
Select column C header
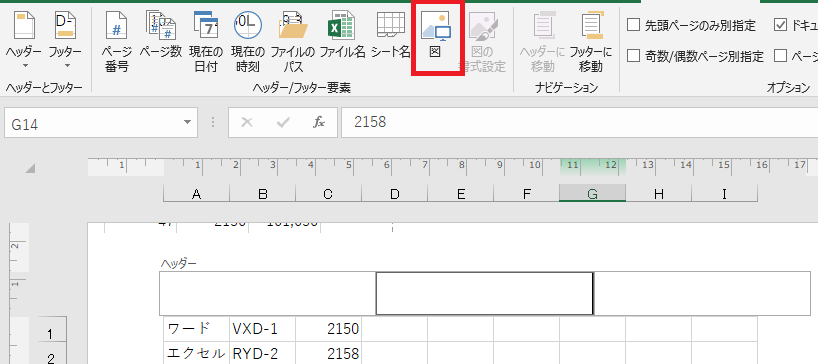328,194
